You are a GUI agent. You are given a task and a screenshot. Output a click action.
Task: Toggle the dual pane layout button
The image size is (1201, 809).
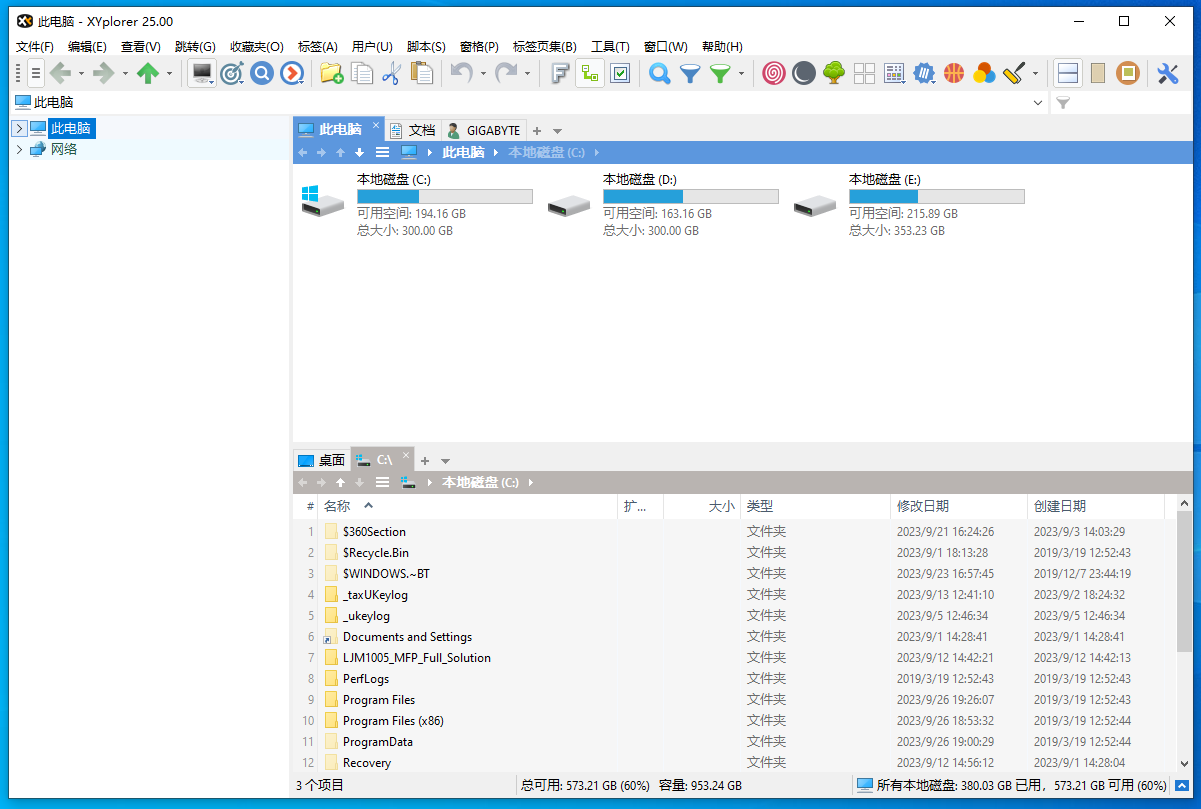[1068, 73]
